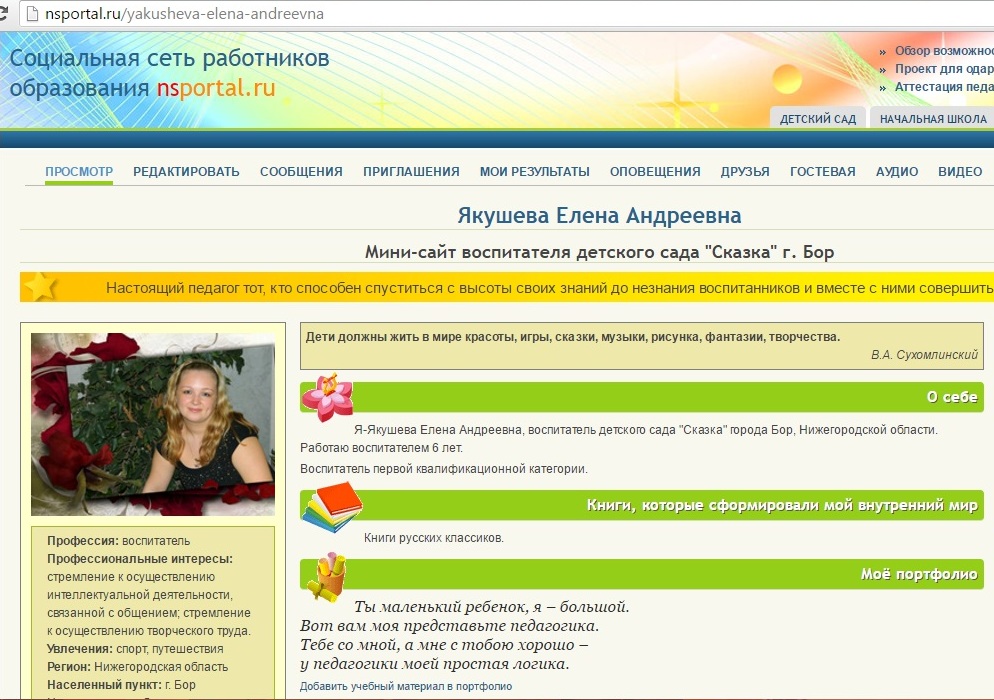Click the pink flower icon beside О себе

coord(327,398)
